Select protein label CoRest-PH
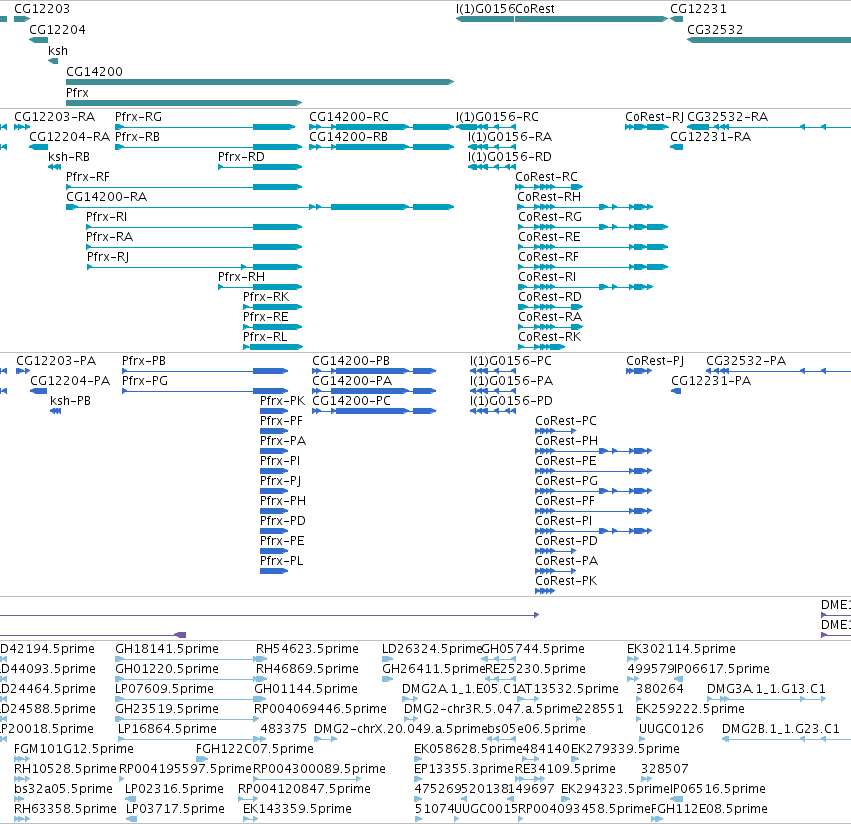Viewport: 851px width, 824px height. click(567, 441)
